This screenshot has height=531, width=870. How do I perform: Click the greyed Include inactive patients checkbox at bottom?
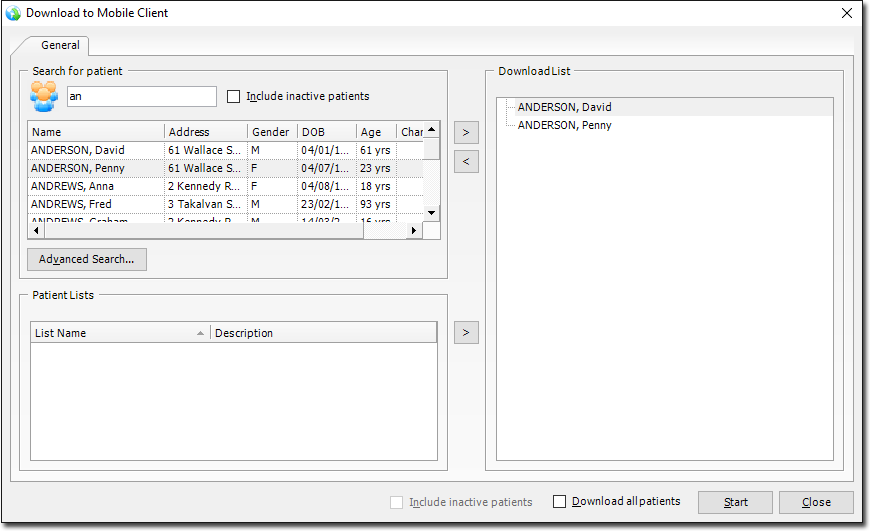point(396,502)
